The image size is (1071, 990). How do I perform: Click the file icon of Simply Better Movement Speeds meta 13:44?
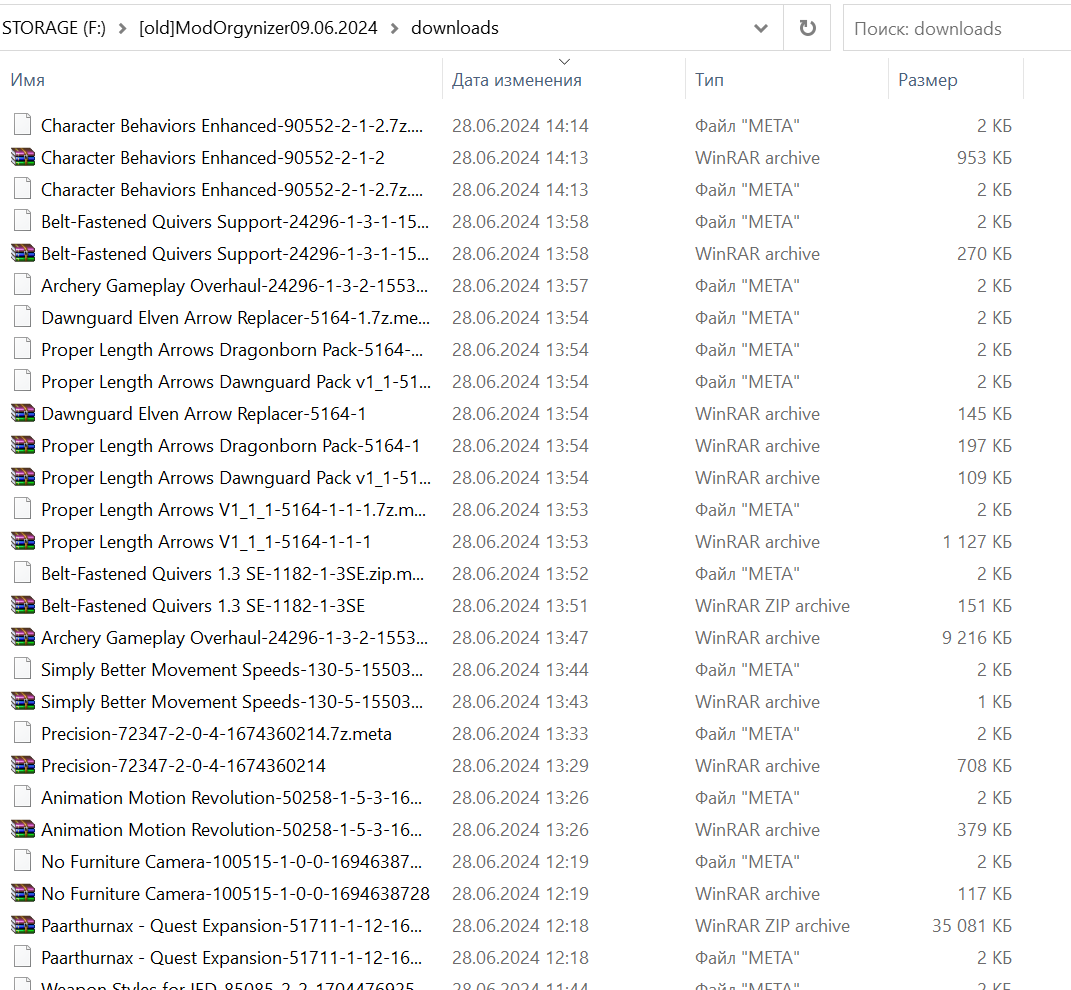(x=23, y=670)
